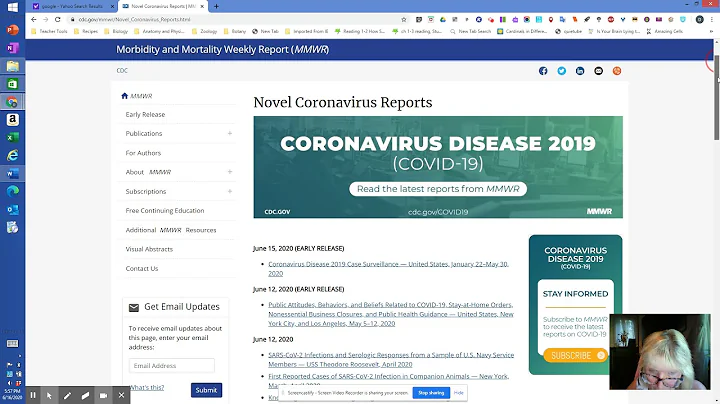
Task: Open Microsoft Edge from taskbar
Action: click(x=12, y=191)
